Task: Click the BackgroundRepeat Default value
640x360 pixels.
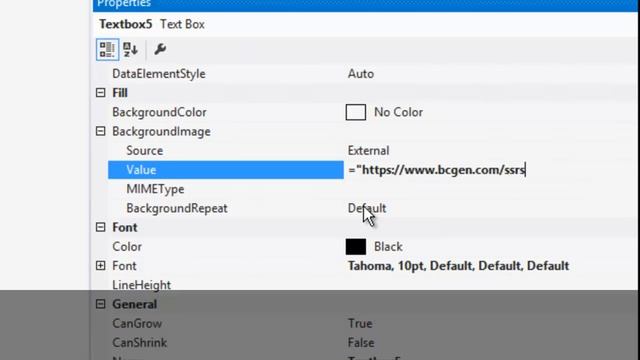Action: 367,208
